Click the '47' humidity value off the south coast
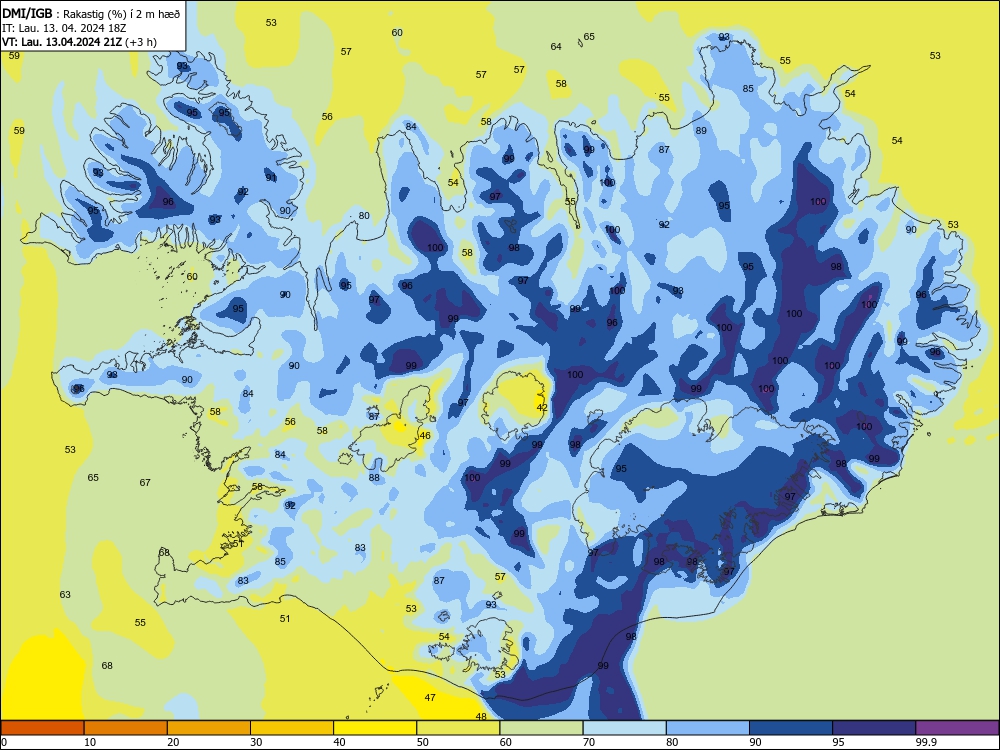This screenshot has width=1000, height=750. point(430,698)
